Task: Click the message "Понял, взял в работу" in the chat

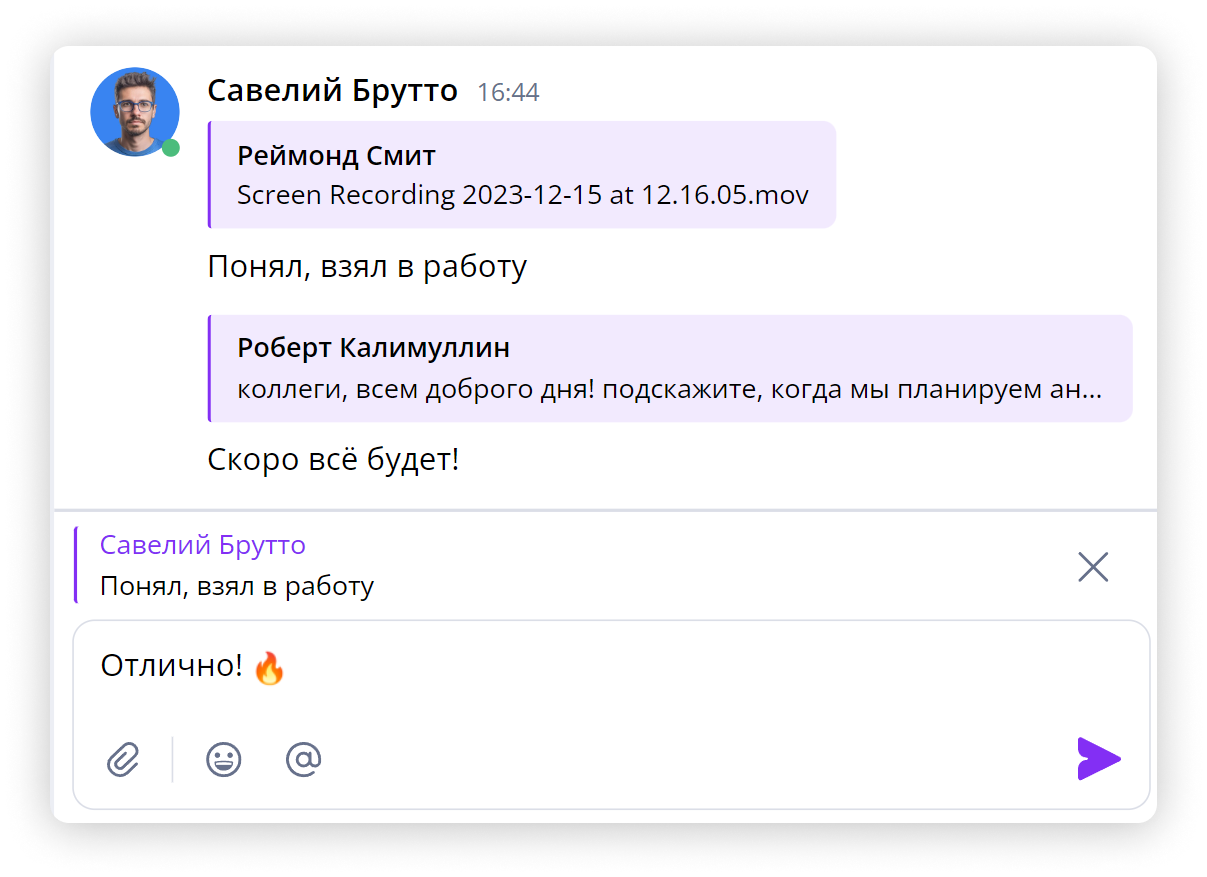Action: click(367, 267)
